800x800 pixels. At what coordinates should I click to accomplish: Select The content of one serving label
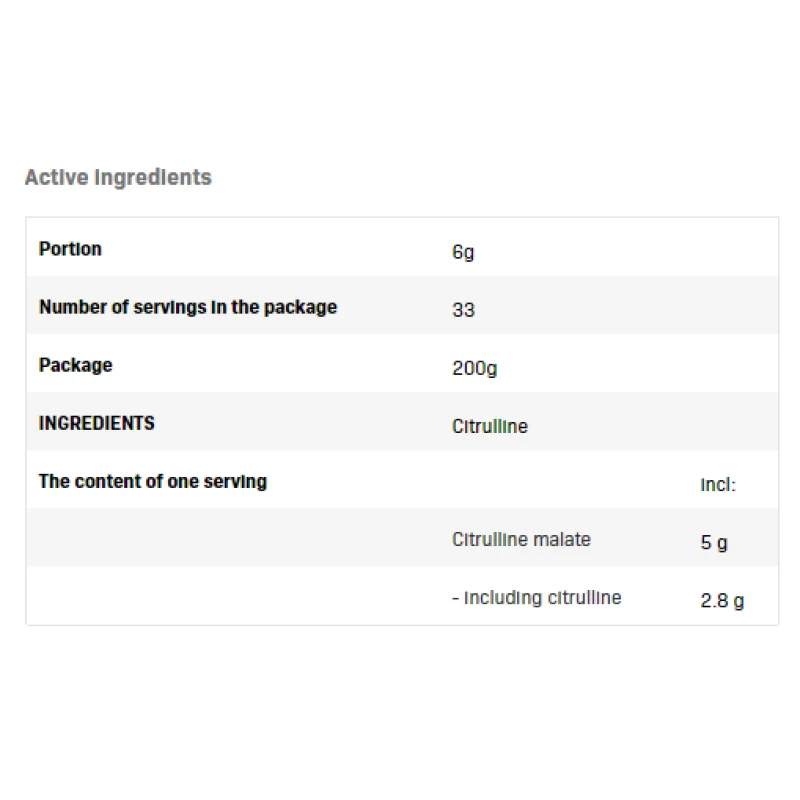click(x=152, y=481)
